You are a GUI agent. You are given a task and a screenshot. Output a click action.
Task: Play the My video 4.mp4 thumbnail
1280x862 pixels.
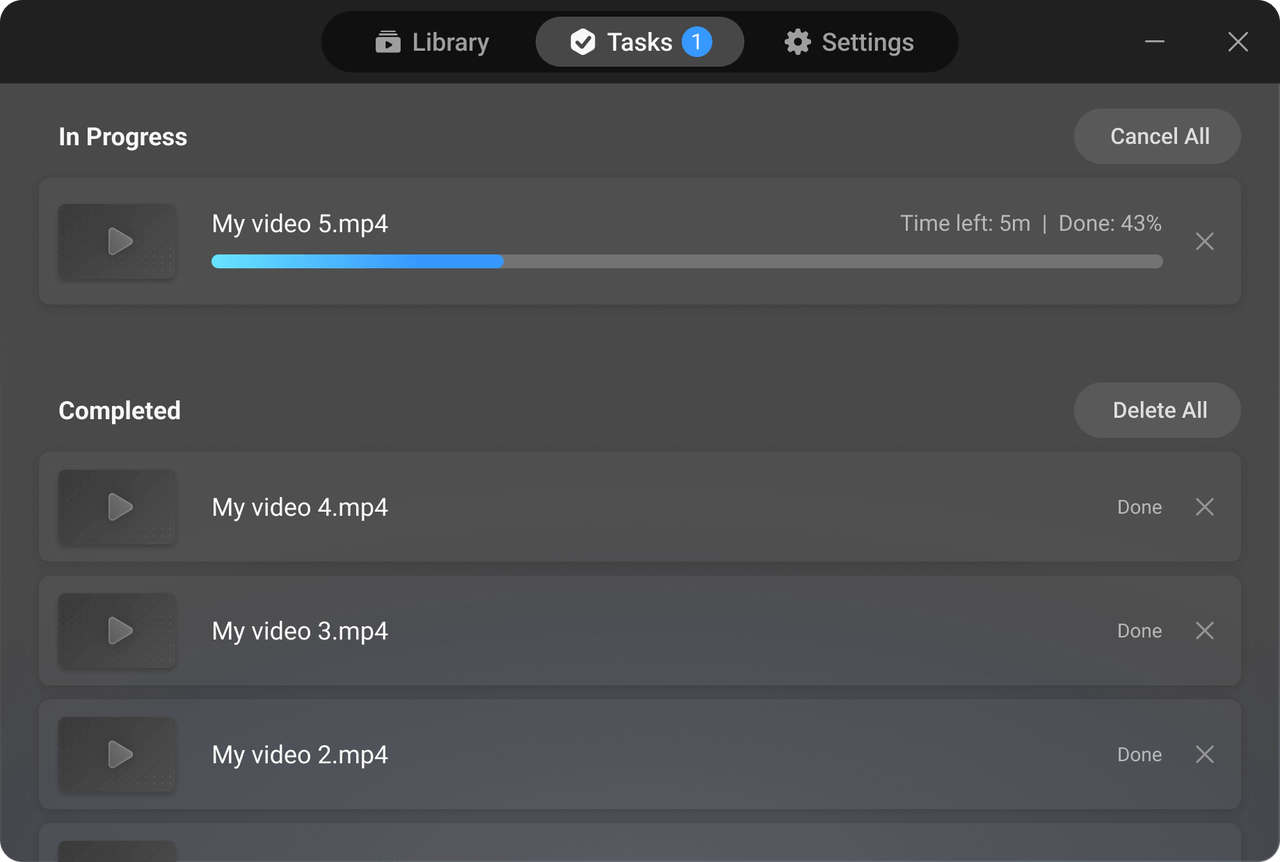117,507
